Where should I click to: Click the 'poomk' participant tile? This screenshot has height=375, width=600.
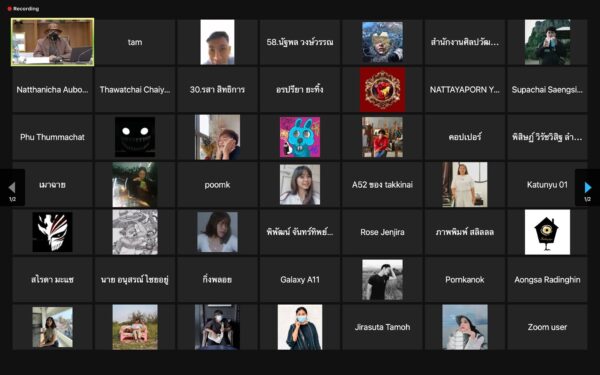tap(217, 184)
